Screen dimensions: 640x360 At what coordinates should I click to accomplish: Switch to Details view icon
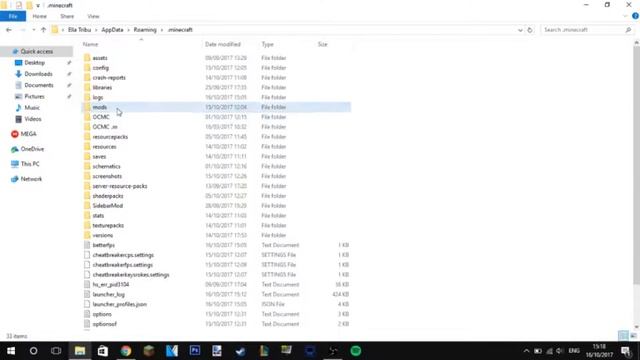coord(623,336)
